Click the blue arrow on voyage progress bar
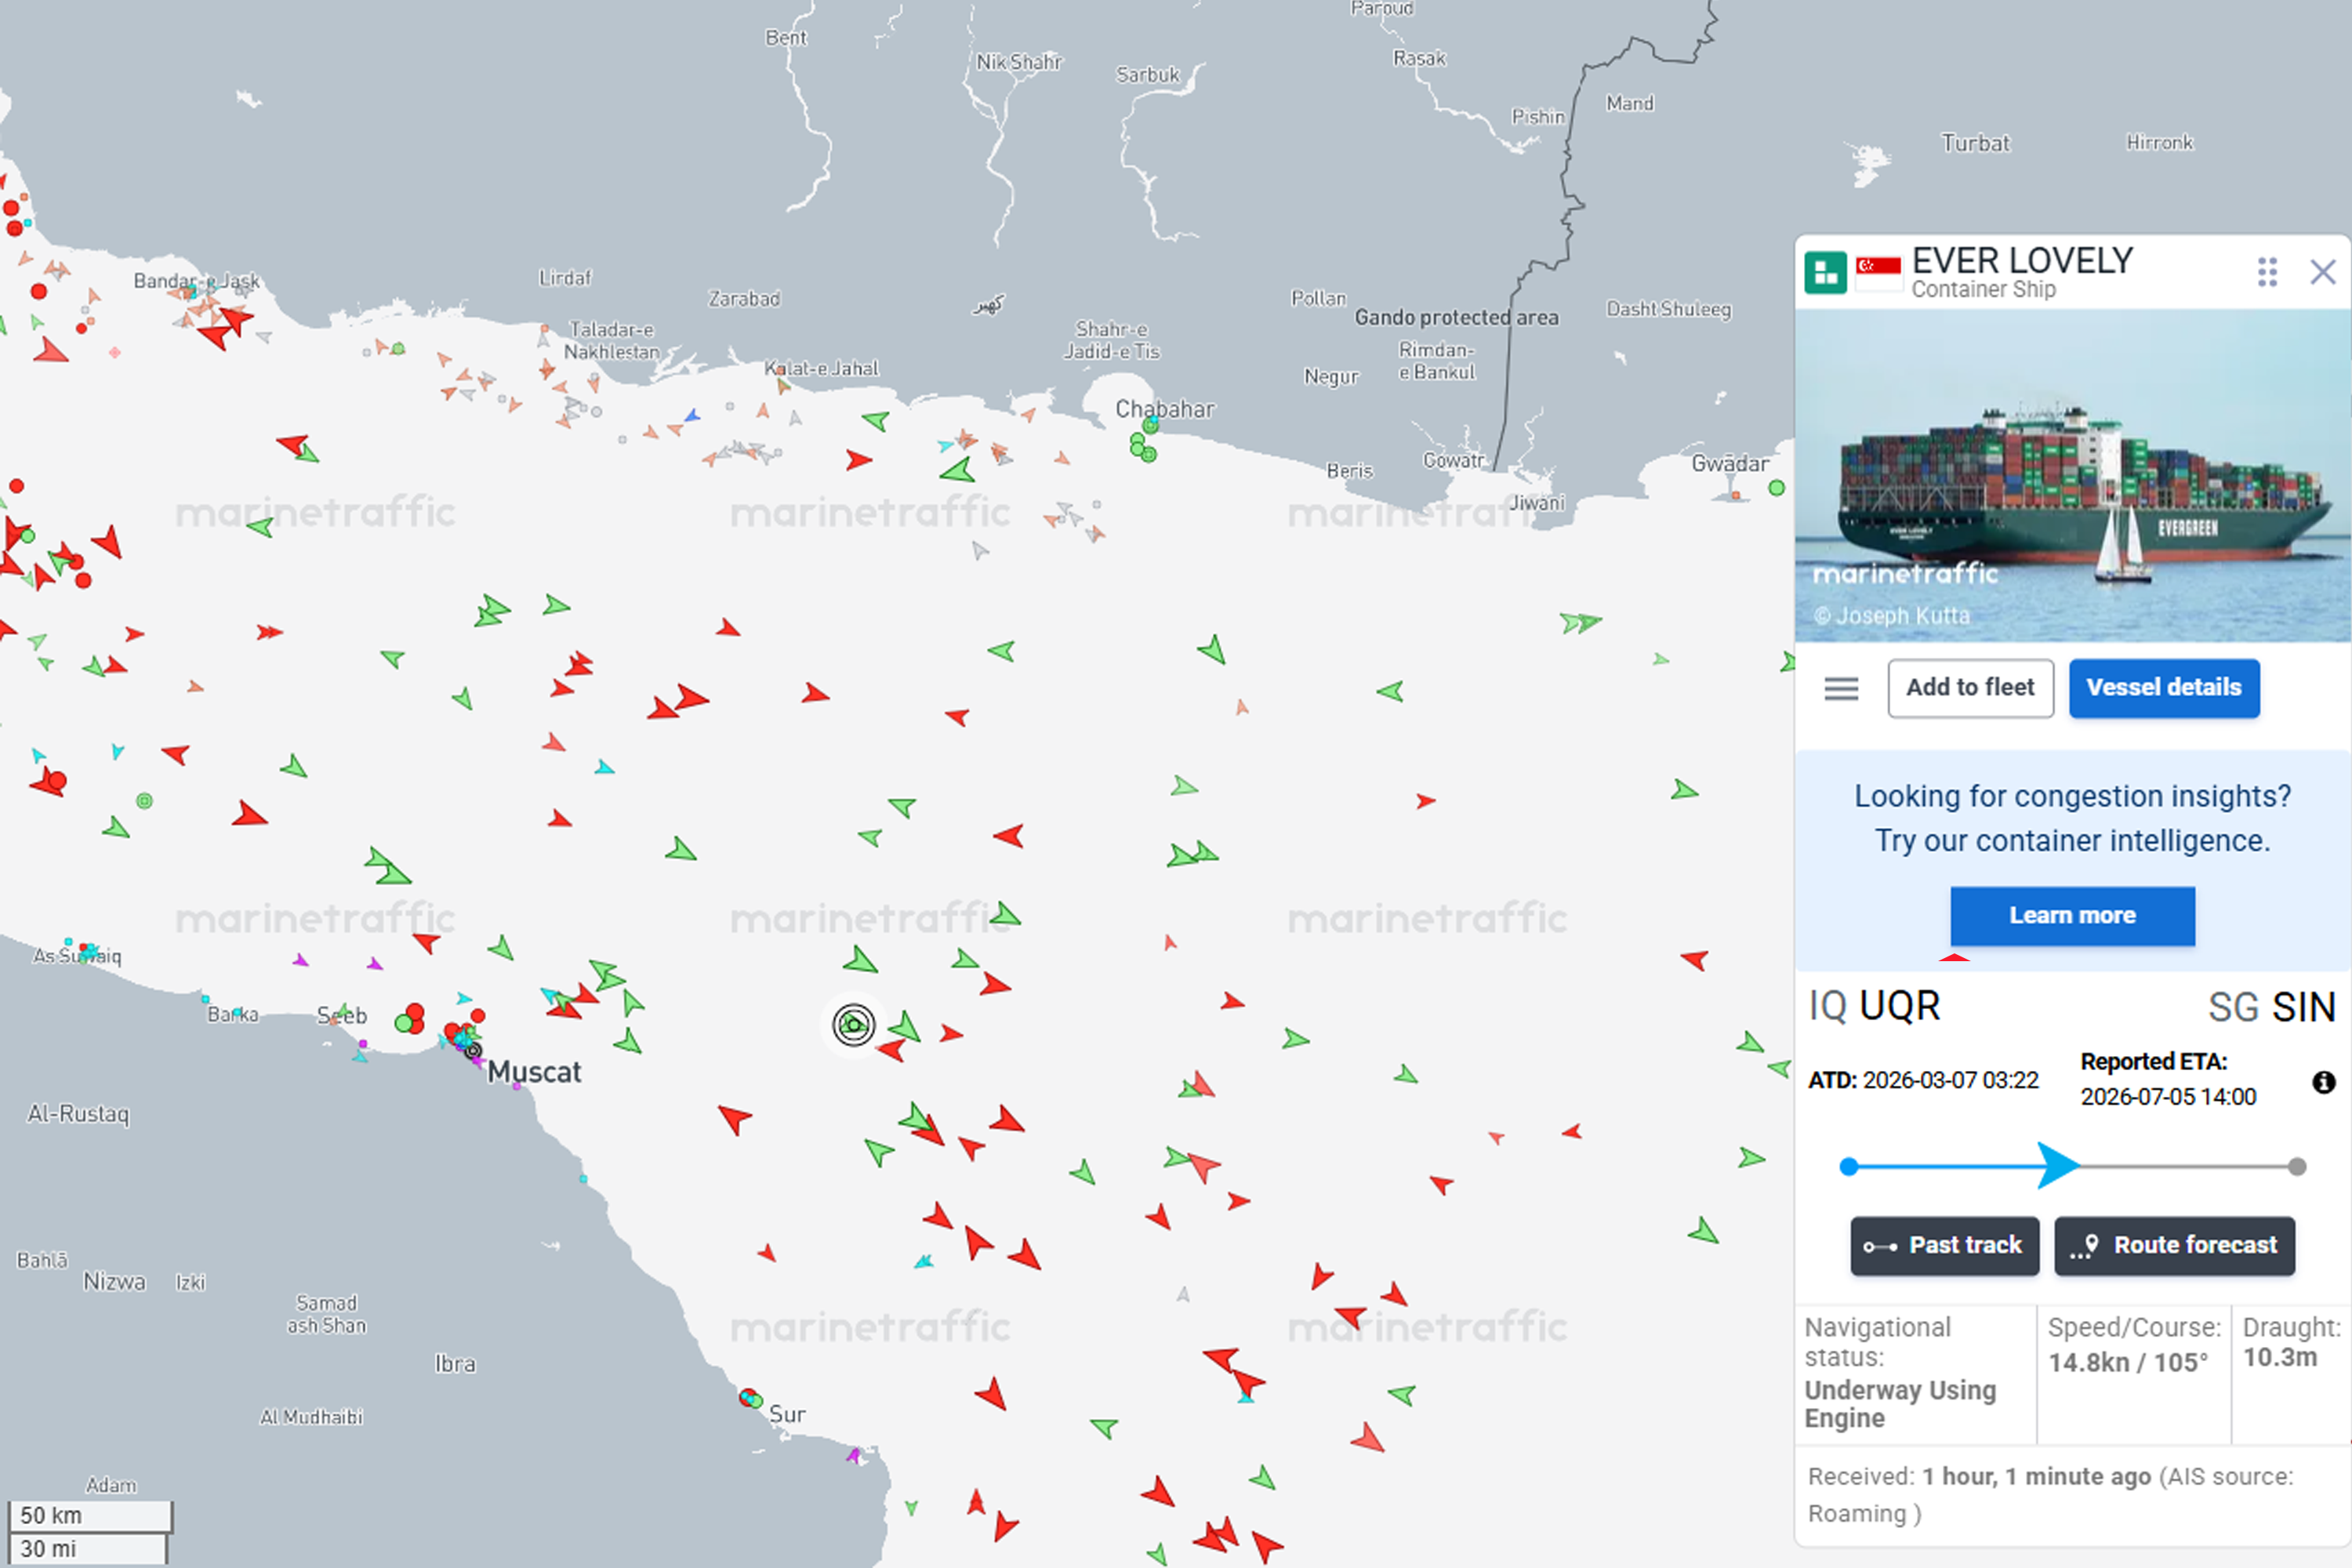 click(x=2058, y=1165)
